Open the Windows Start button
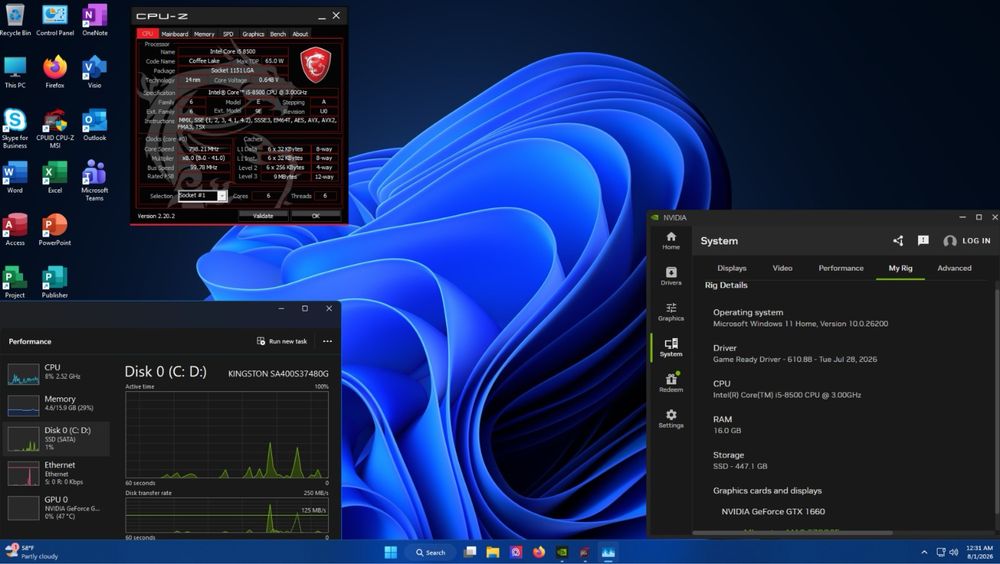 (391, 552)
